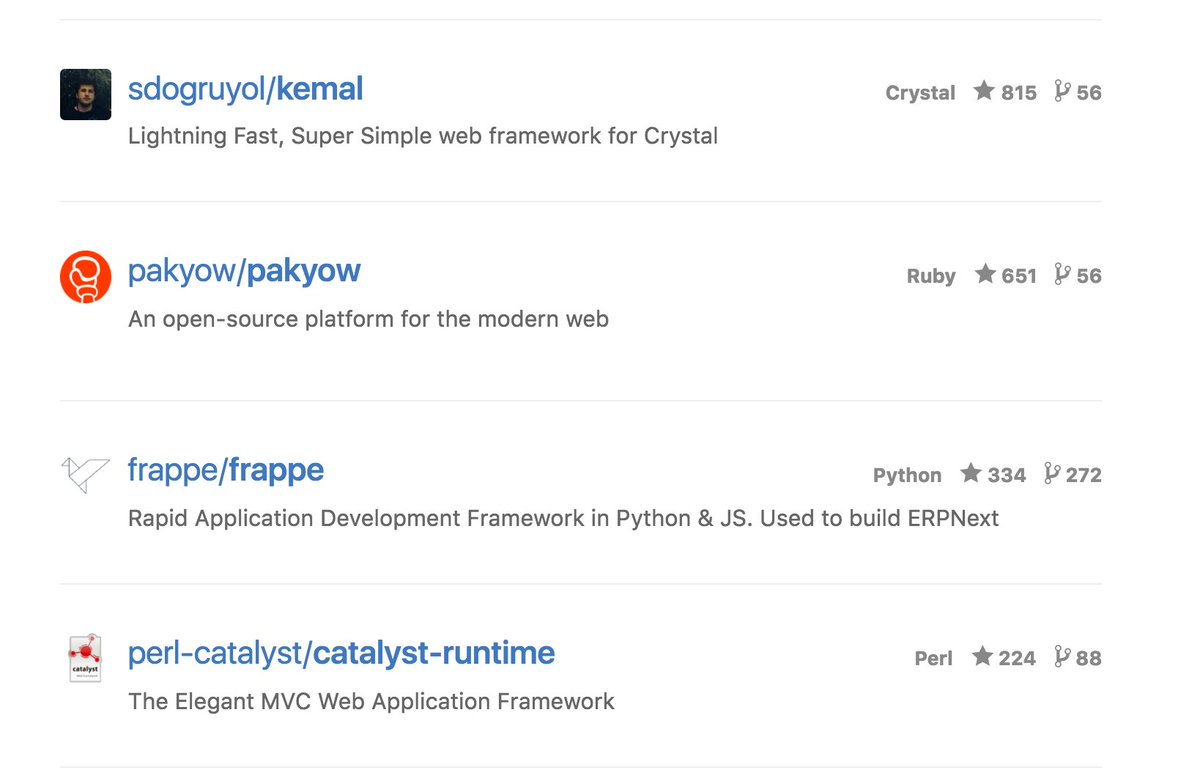This screenshot has height=781, width=1200.
Task: Click the 'Lightning Fast, Super Simple' description
Action: point(423,136)
